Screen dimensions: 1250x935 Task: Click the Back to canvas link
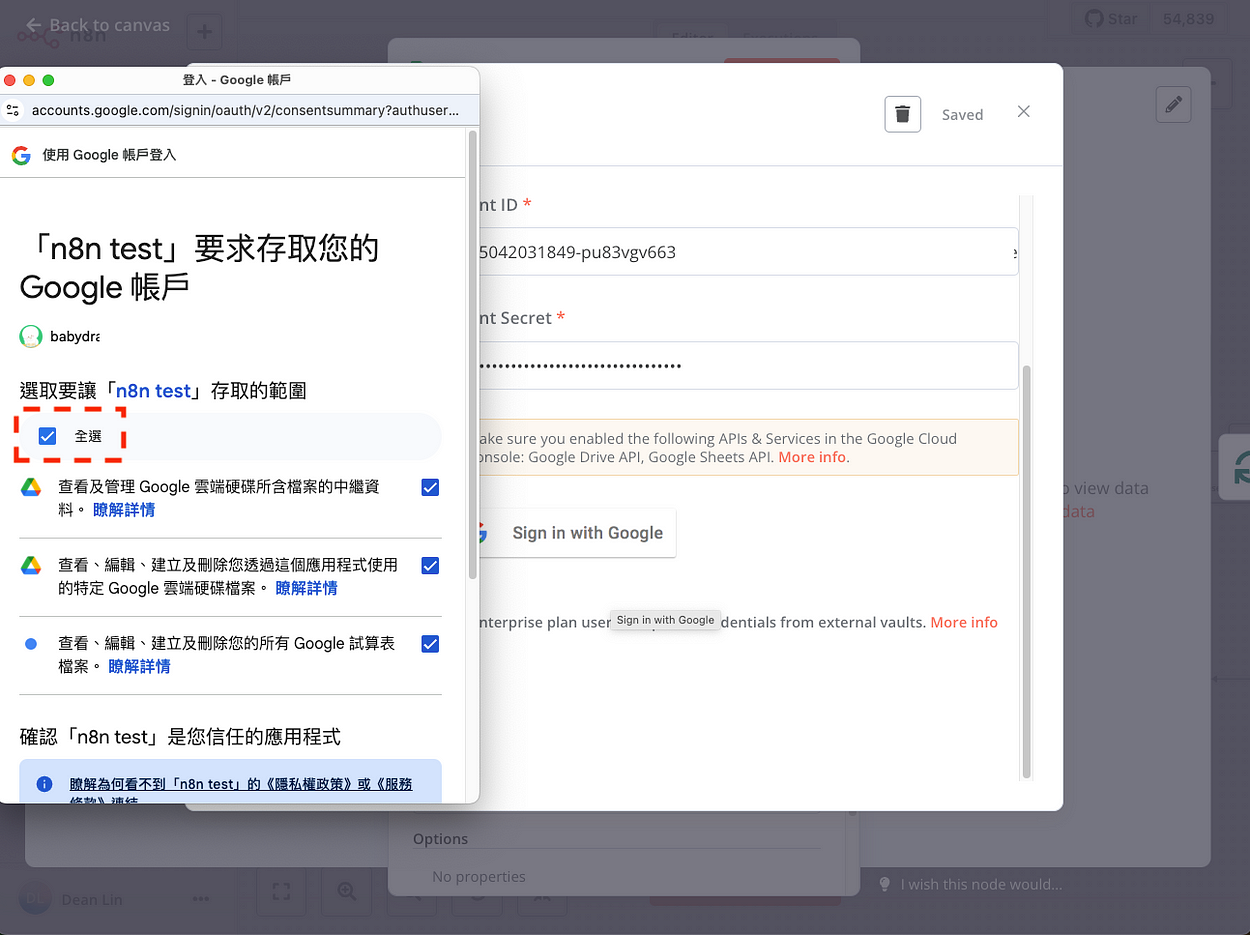[x=97, y=25]
